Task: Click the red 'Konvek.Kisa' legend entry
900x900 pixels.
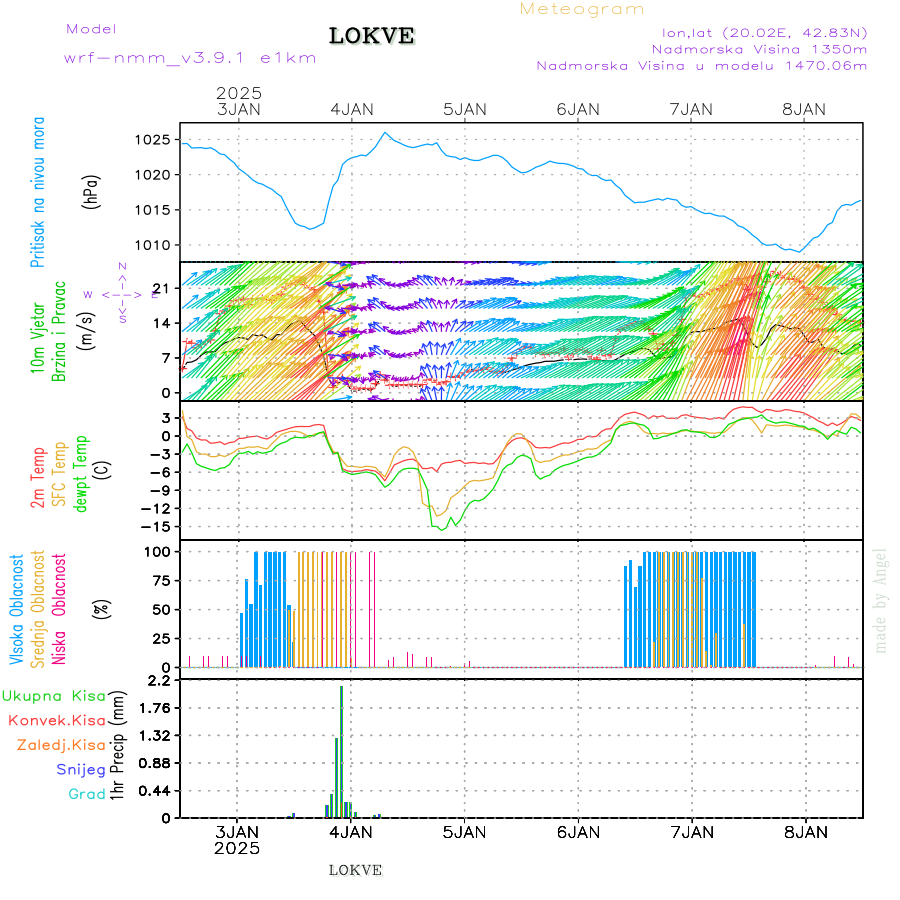Action: click(57, 720)
